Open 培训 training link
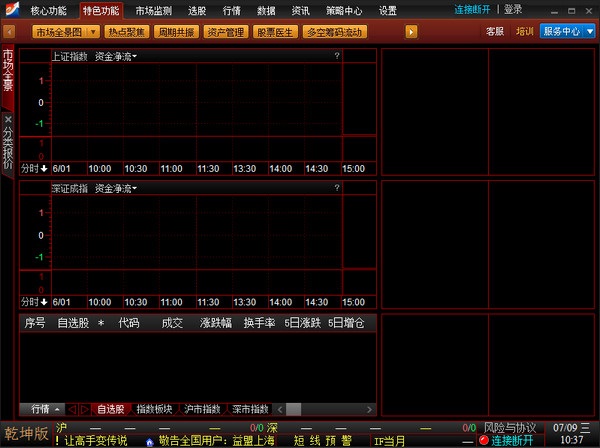The height and width of the screenshot is (448, 600). 525,31
